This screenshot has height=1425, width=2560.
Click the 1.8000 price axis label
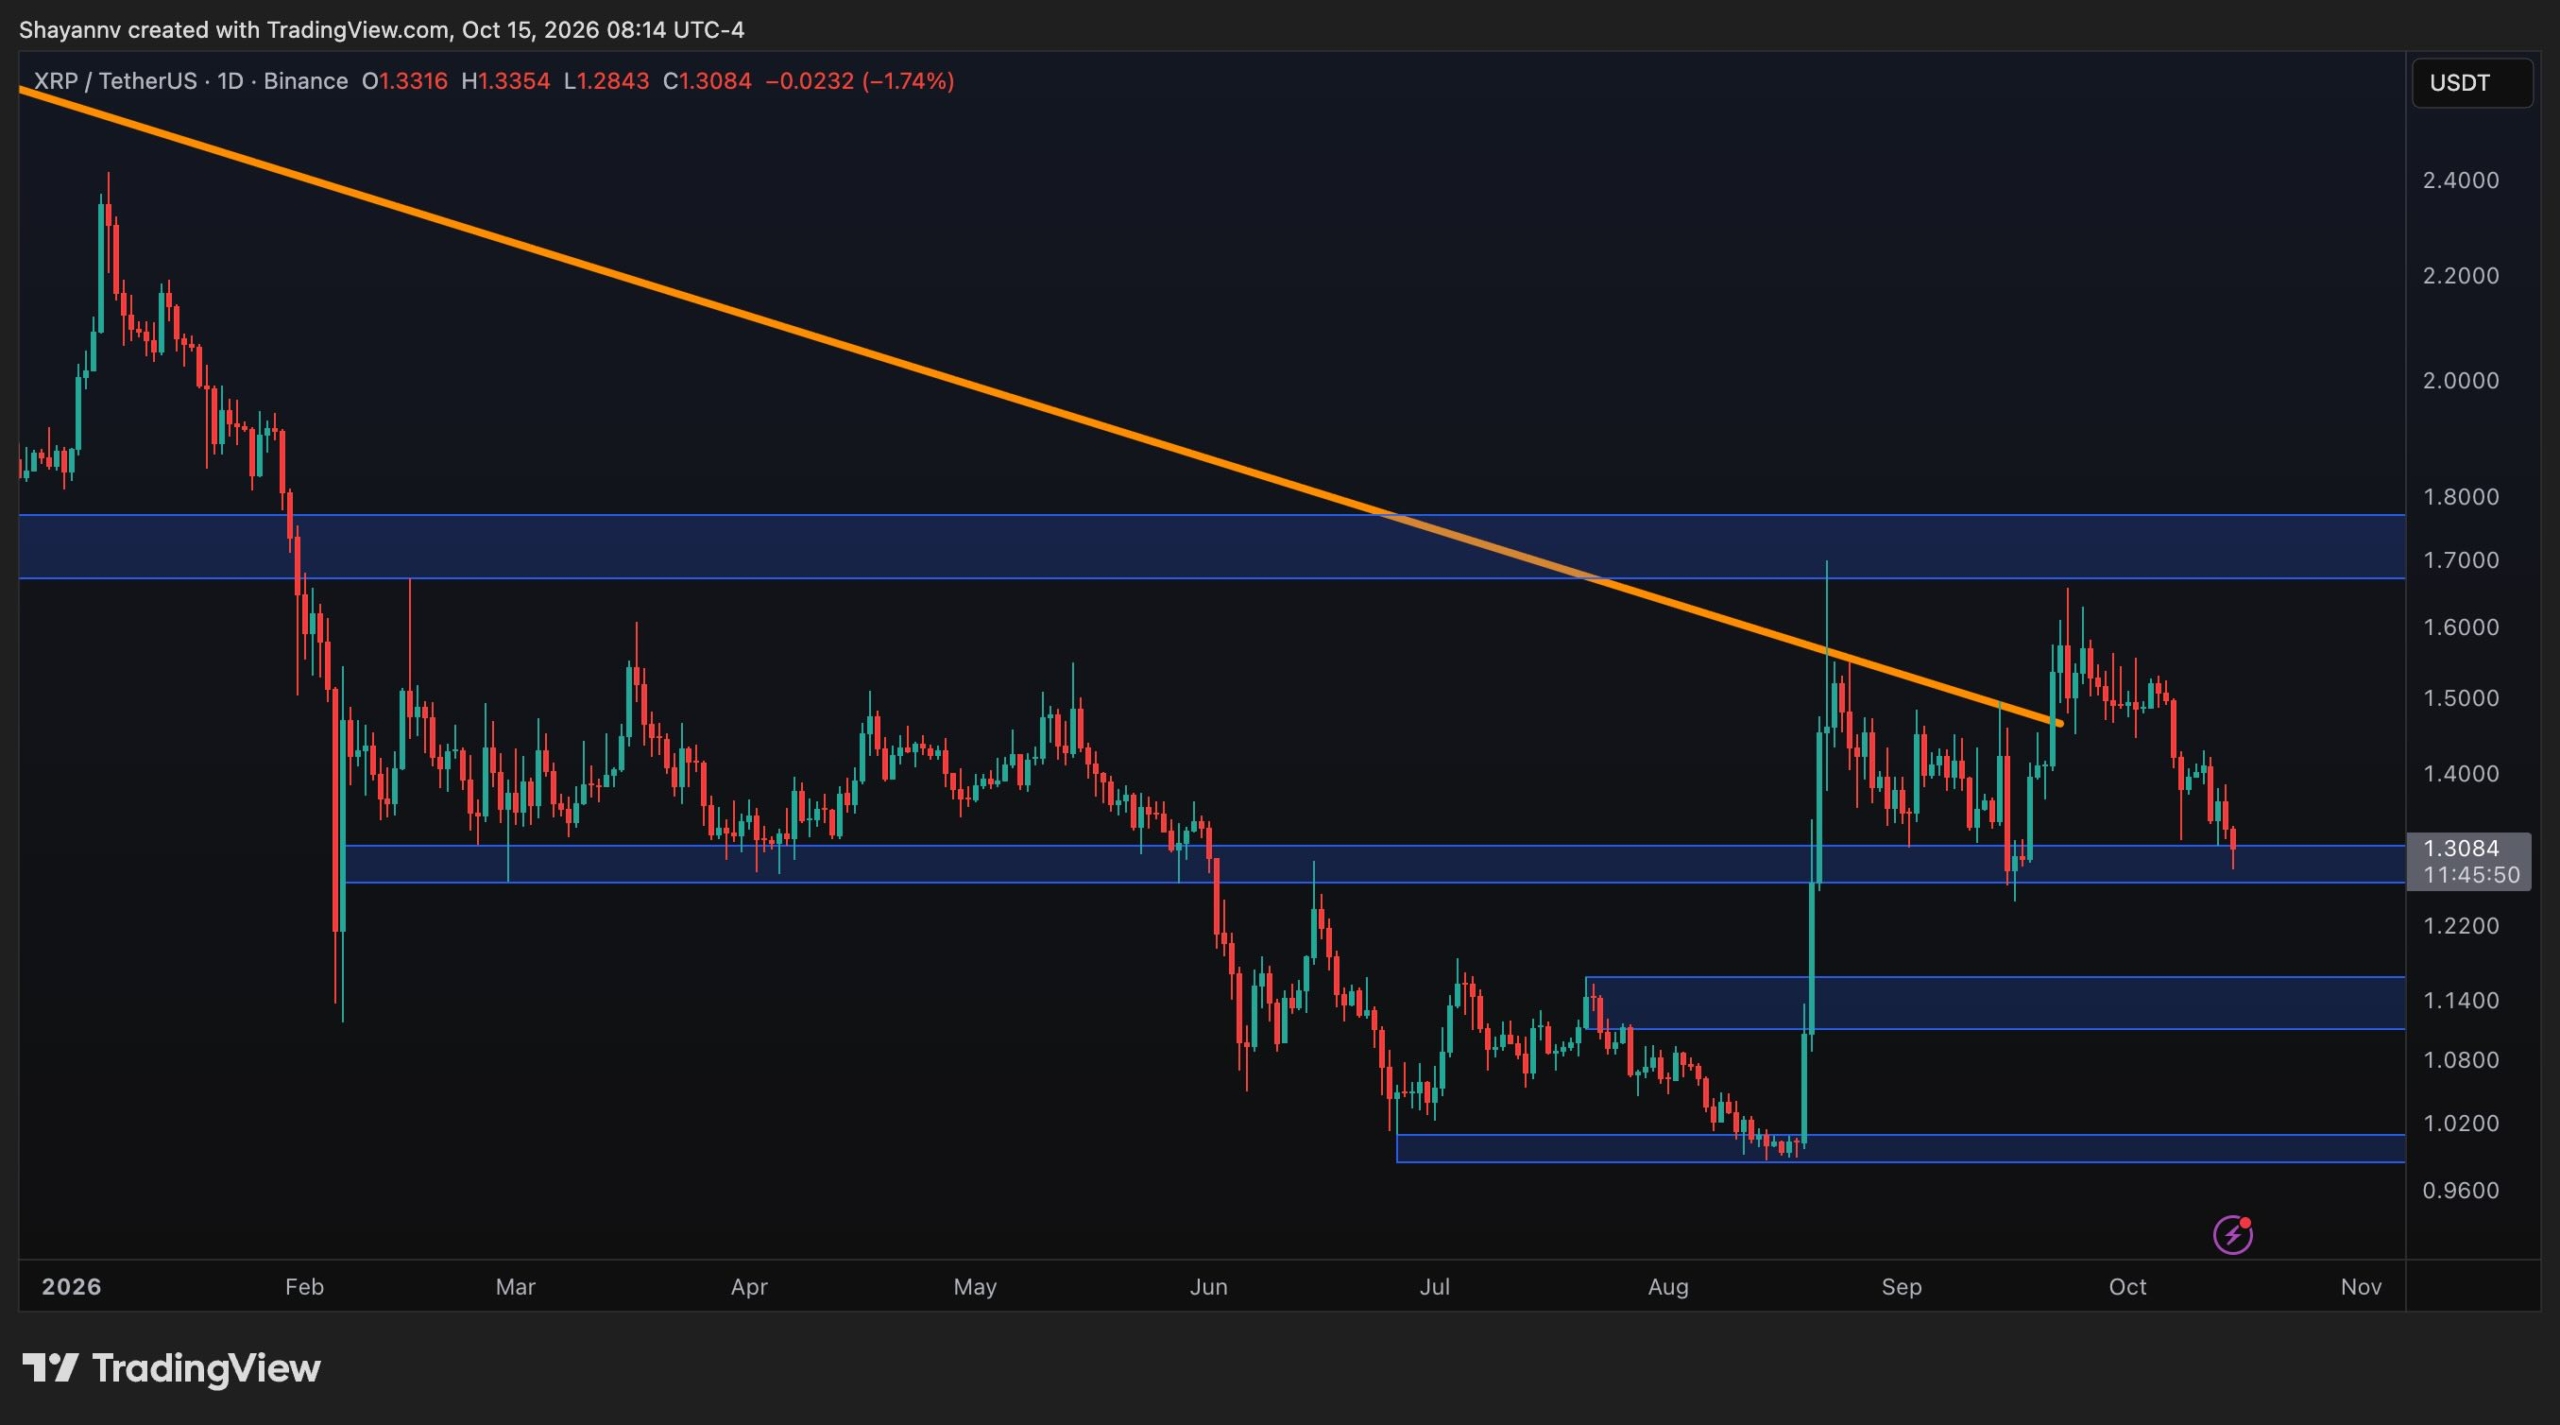[2460, 496]
